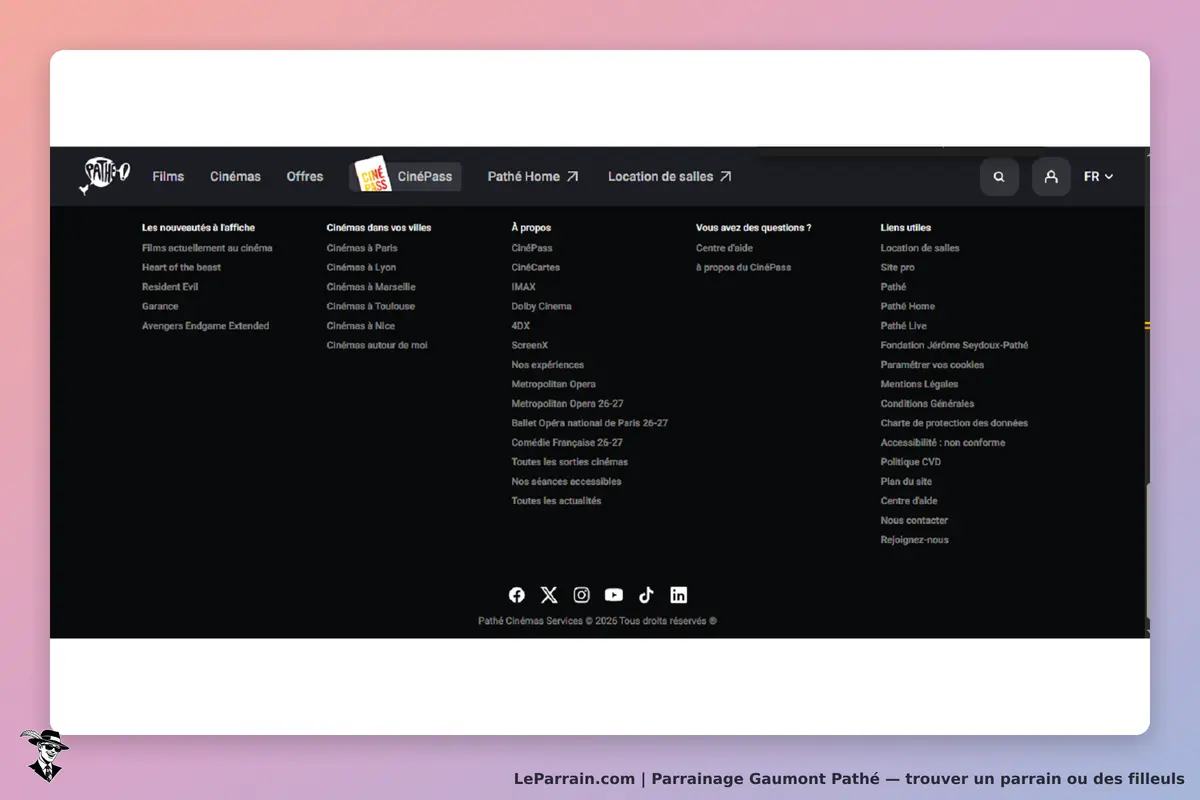
Task: Open the X (Twitter) social icon
Action: tap(549, 595)
